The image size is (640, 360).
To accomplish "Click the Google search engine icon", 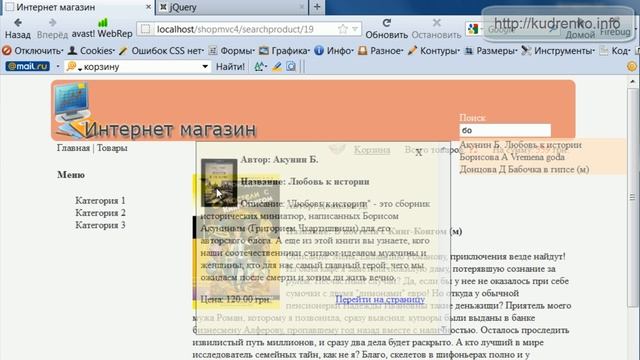I will pos(473,29).
